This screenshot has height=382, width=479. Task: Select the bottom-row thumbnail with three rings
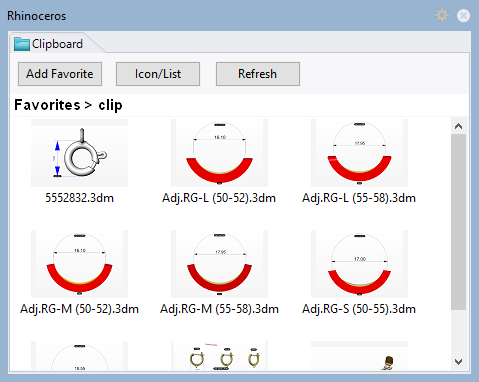coord(219,356)
